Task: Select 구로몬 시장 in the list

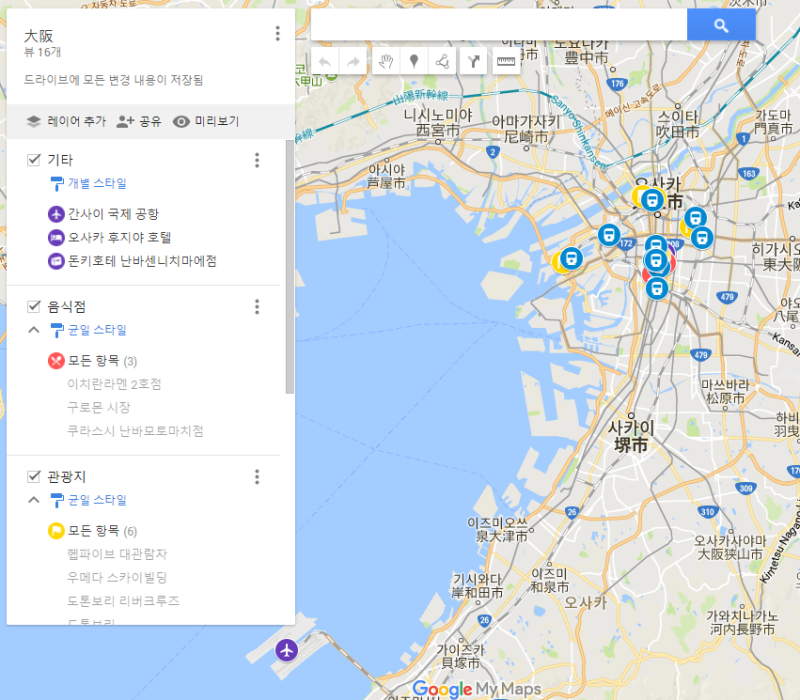Action: [x=99, y=408]
